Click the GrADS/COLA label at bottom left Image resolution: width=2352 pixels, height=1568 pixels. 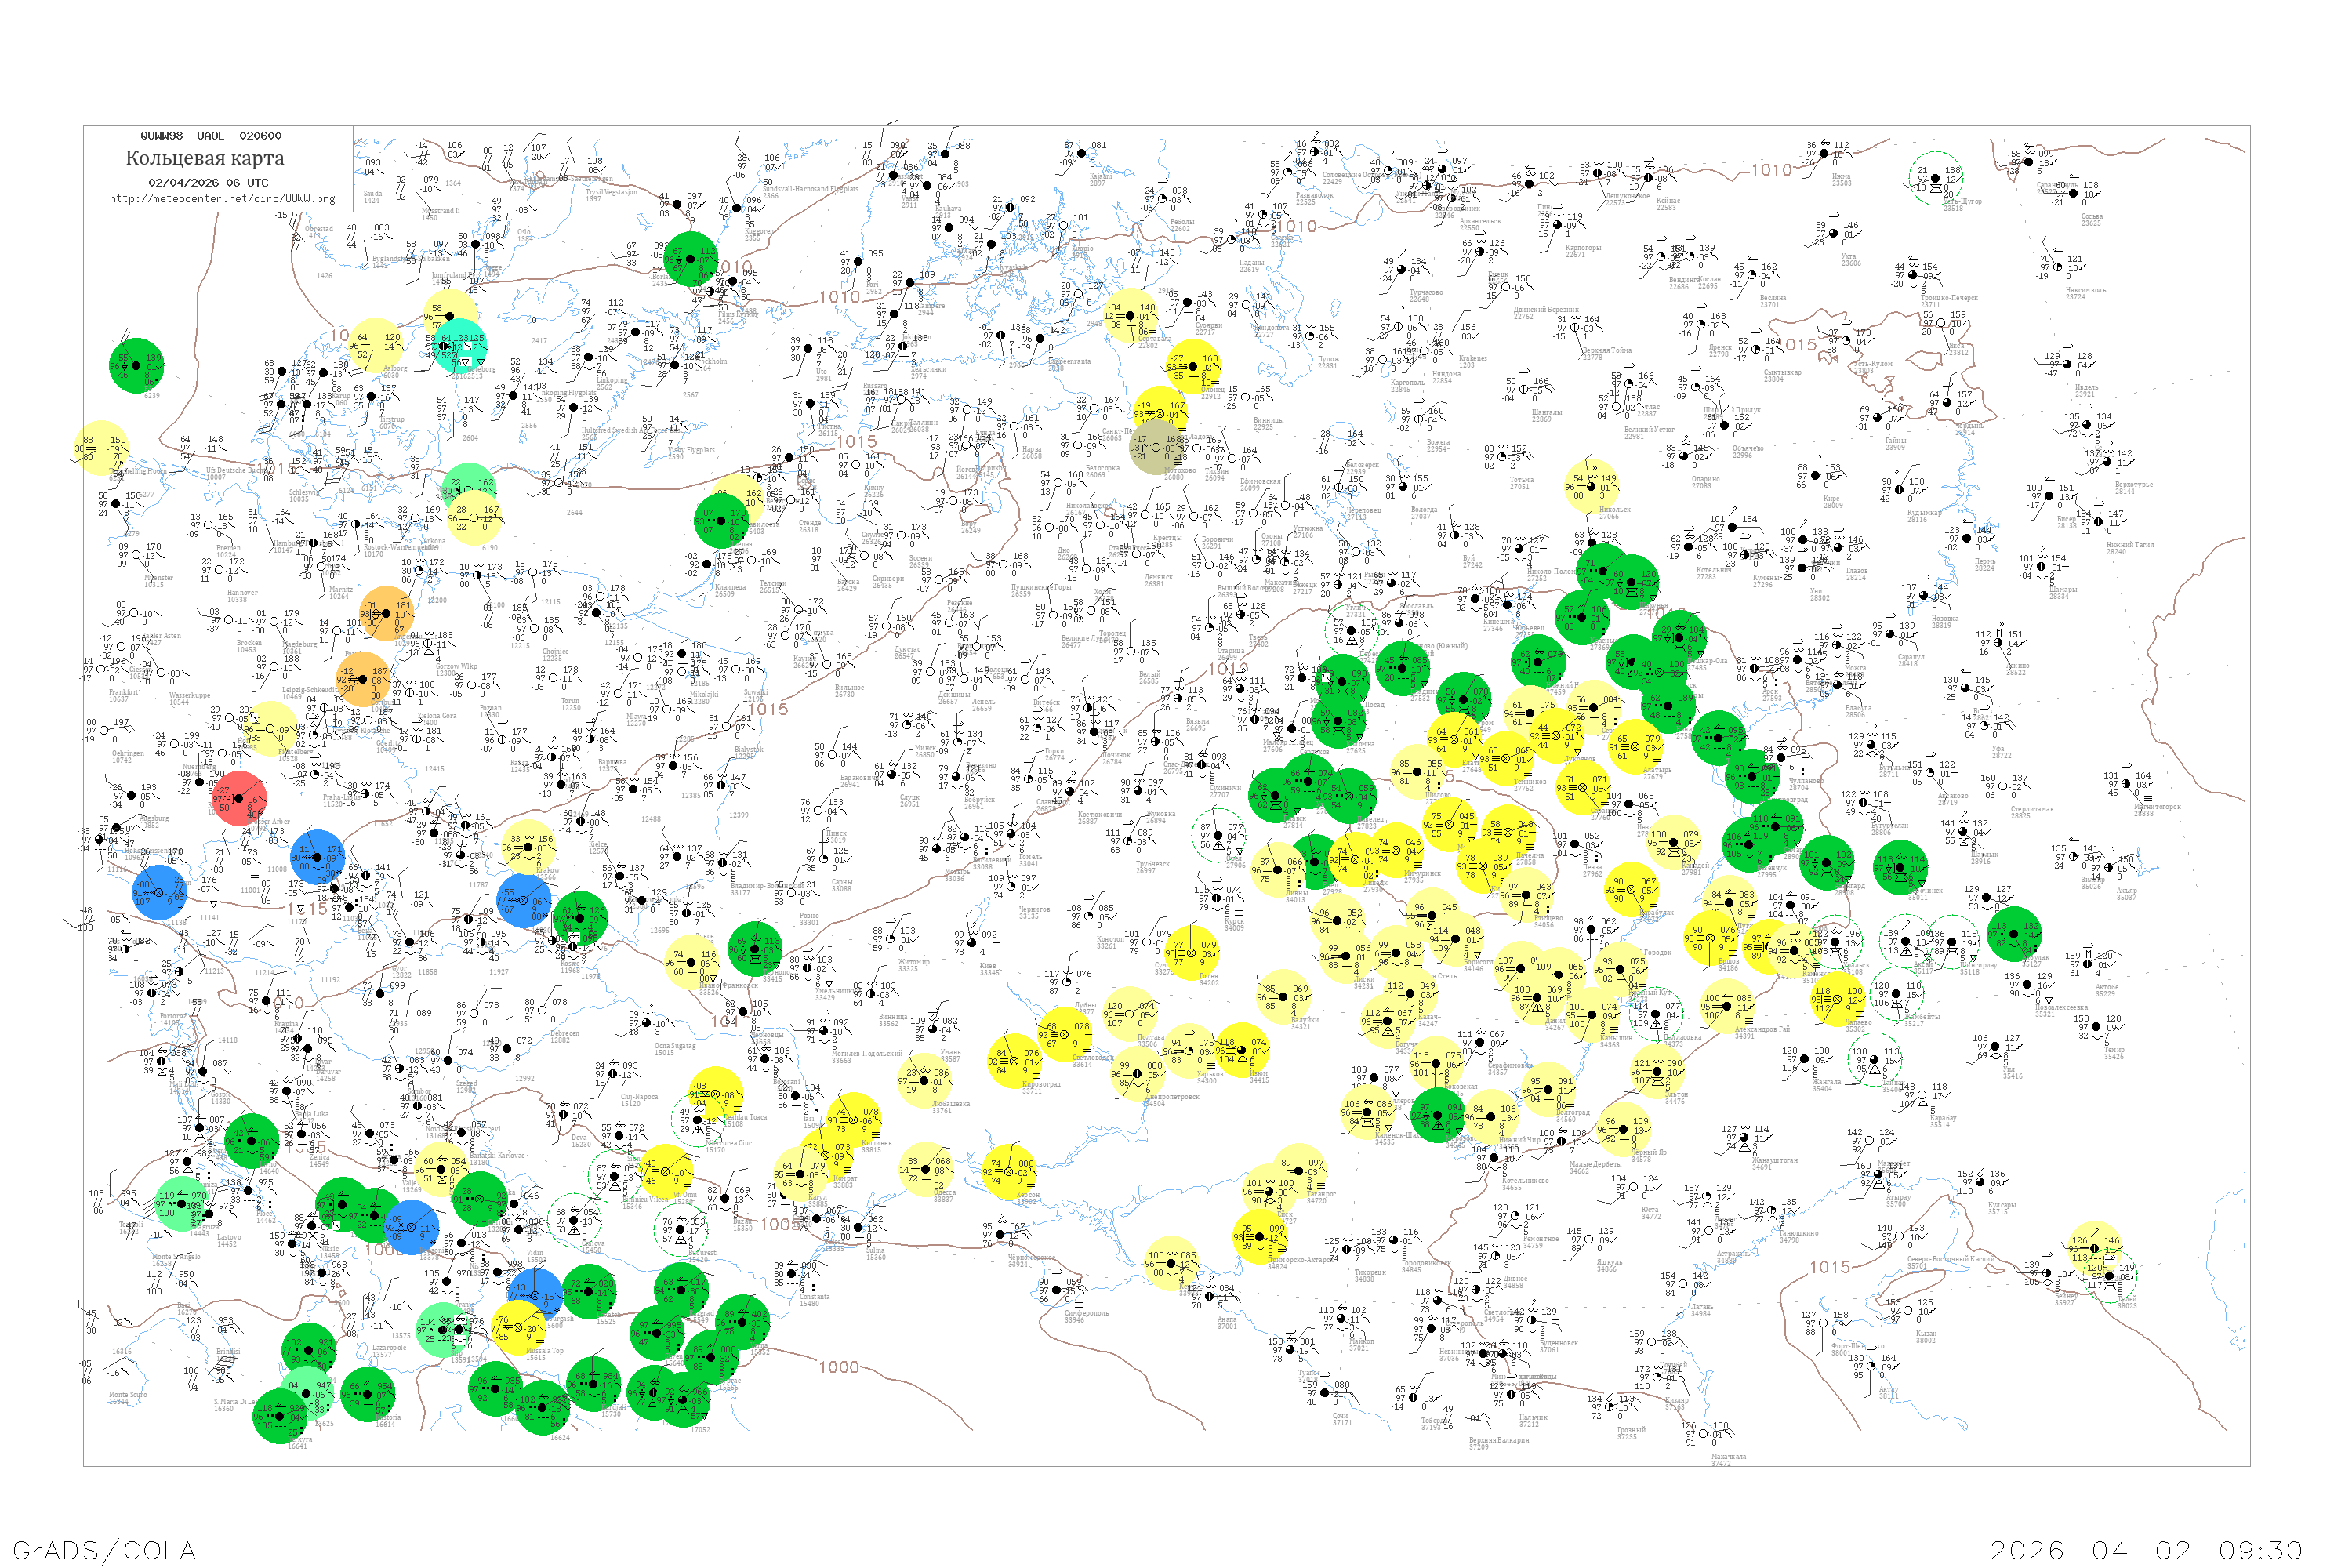click(x=104, y=1550)
